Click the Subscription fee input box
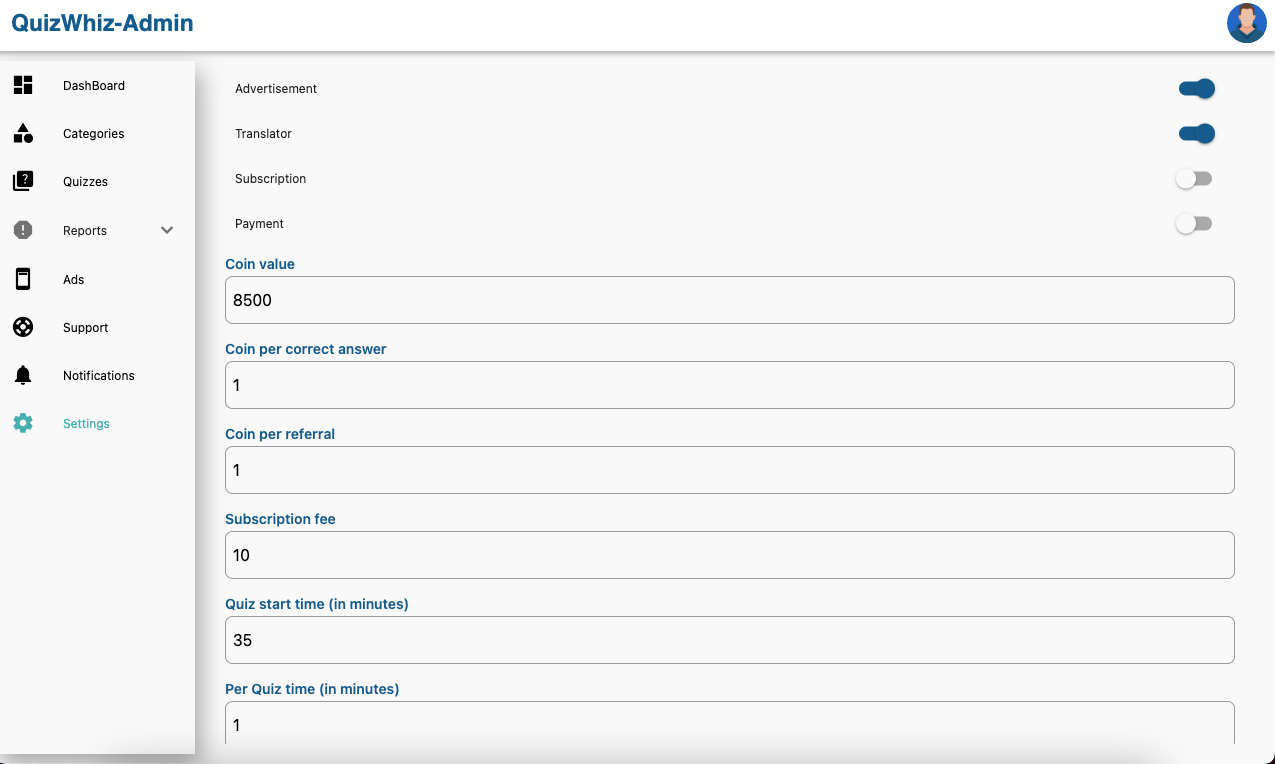 [730, 555]
